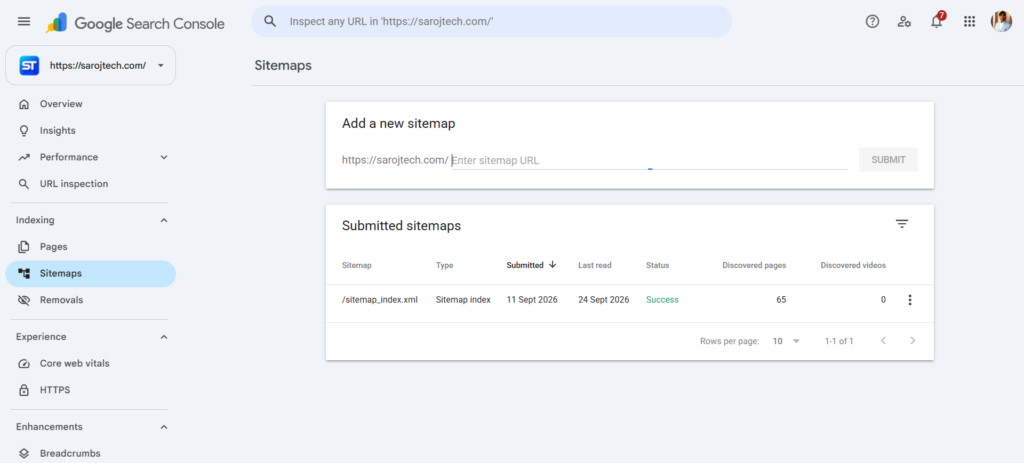Click the Submitted sitemaps heading

tap(402, 226)
